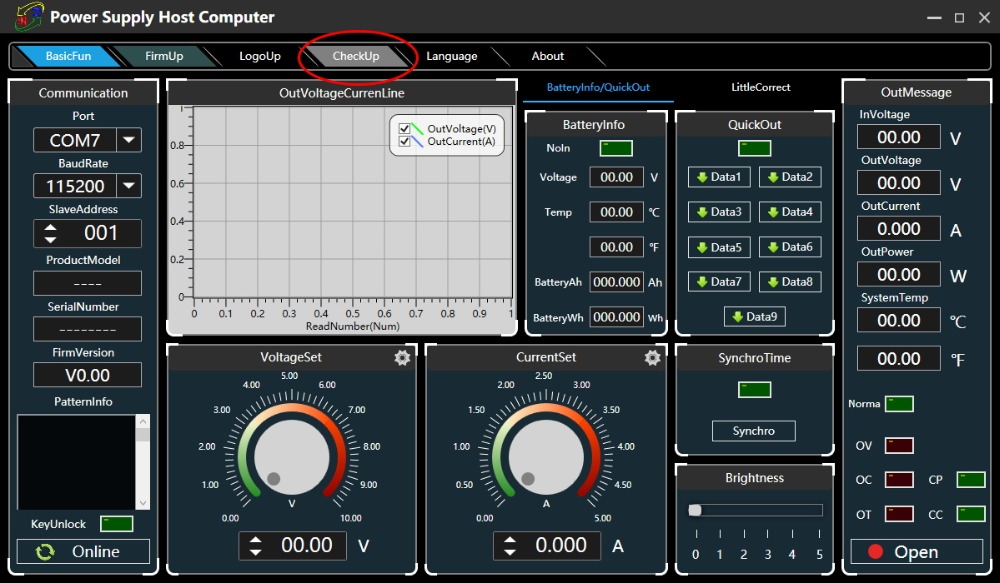Screen dimensions: 1000x583
Task: Load QuickOut preset Data9
Action: [754, 316]
